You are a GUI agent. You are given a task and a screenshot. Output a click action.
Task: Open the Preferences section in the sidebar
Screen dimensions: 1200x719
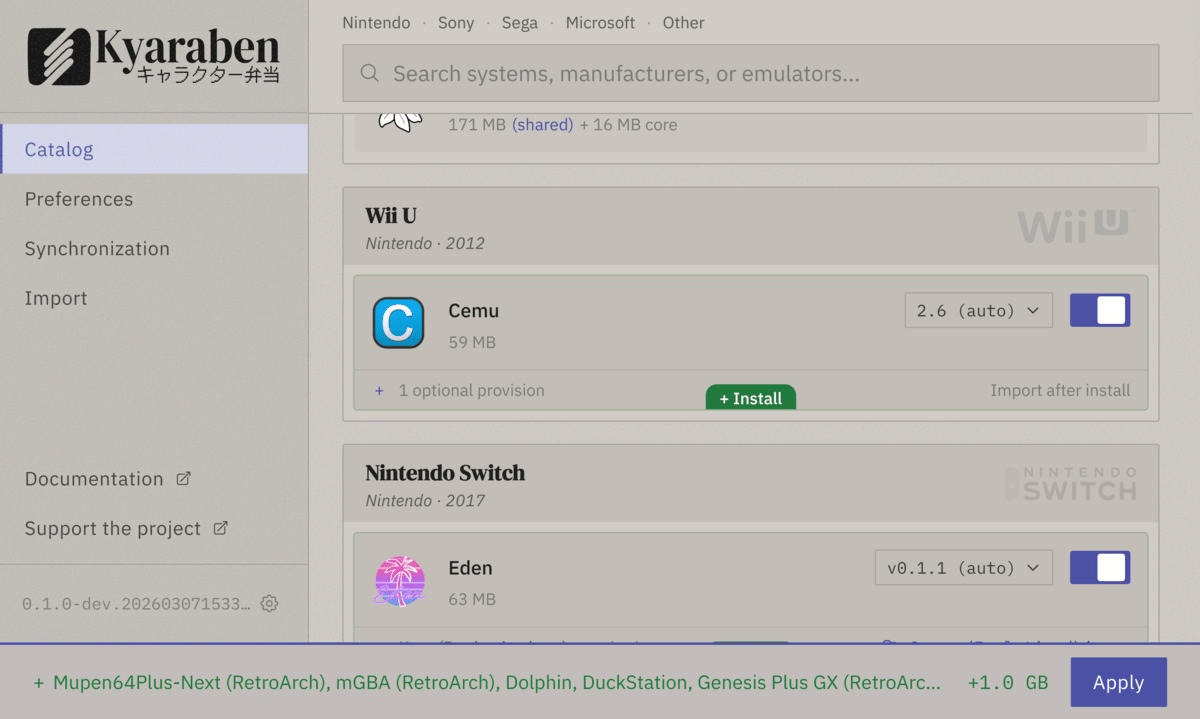(78, 199)
